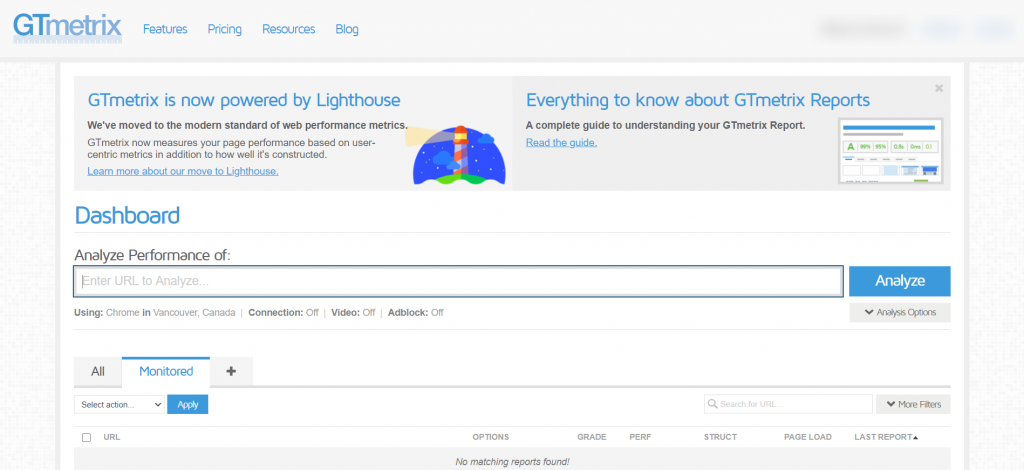Viewport: 1024px width, 470px height.
Task: Sort by the STRUCT column
Action: click(720, 437)
